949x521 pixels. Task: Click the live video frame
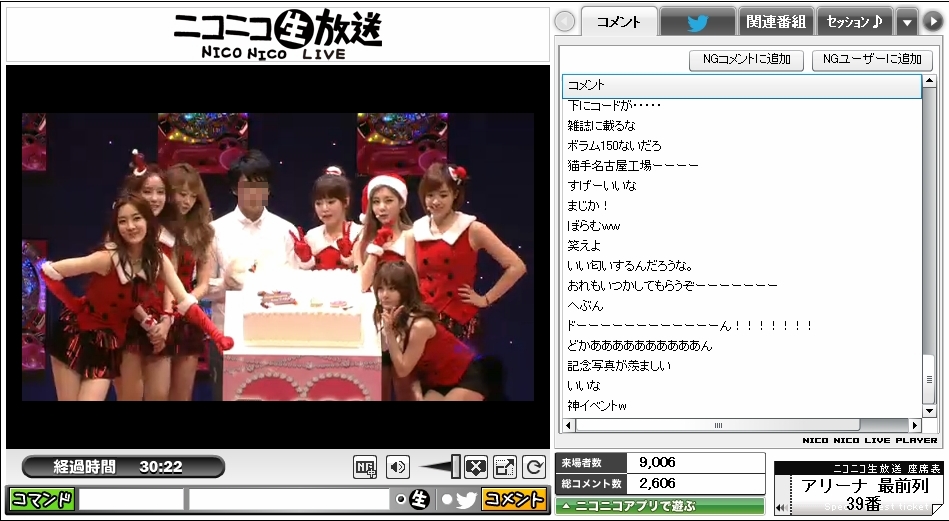278,257
